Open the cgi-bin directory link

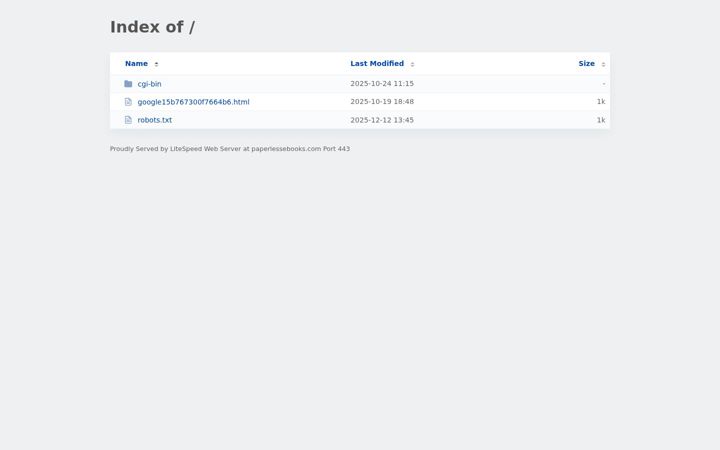149,84
